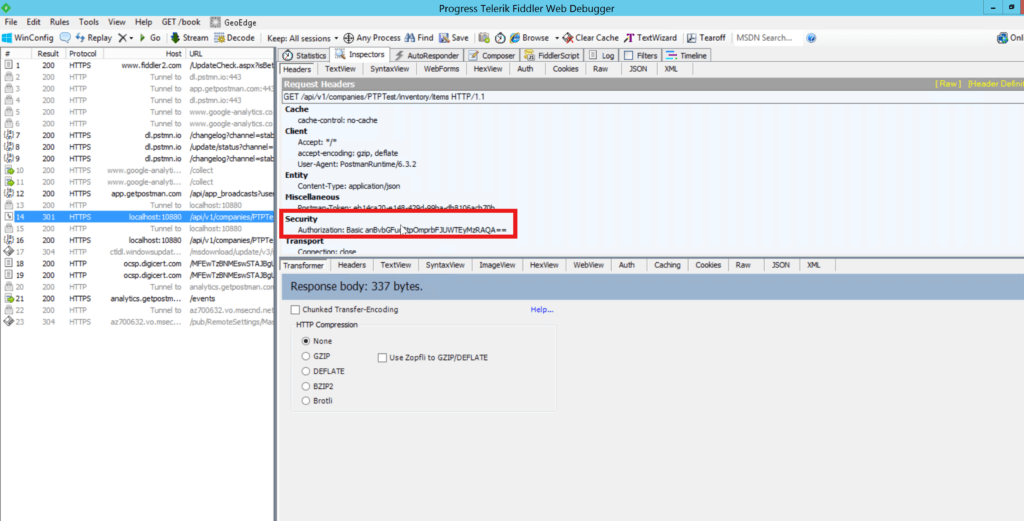Open the Timeline tab
The width and height of the screenshot is (1024, 521).
pyautogui.click(x=686, y=55)
